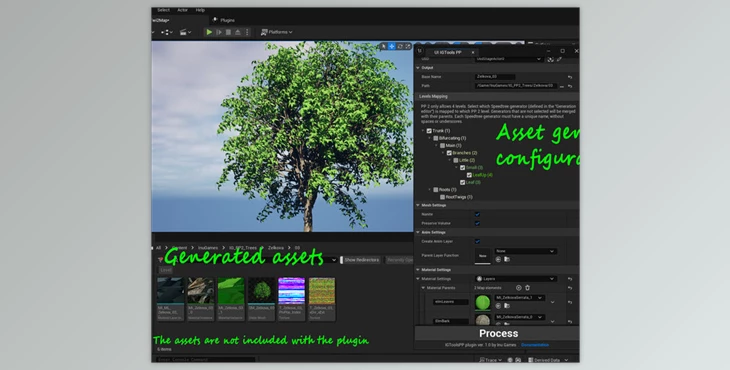
Task: Uncheck Create Anim Layer
Action: (477, 242)
